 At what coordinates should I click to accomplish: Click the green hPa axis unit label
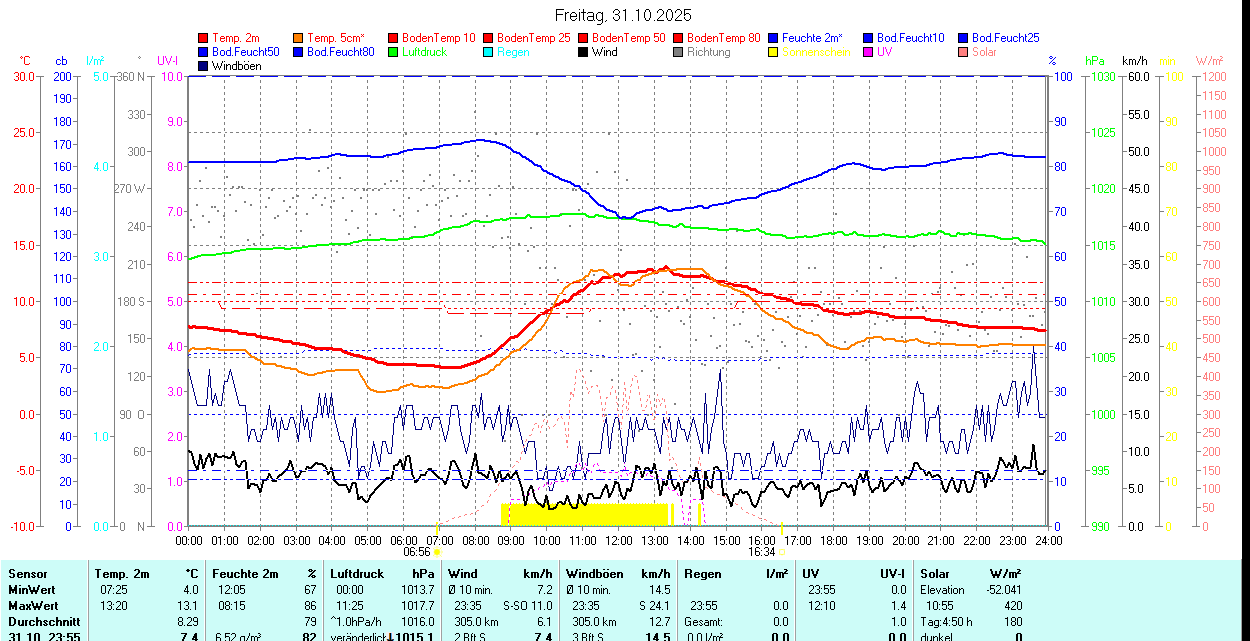[x=1096, y=61]
